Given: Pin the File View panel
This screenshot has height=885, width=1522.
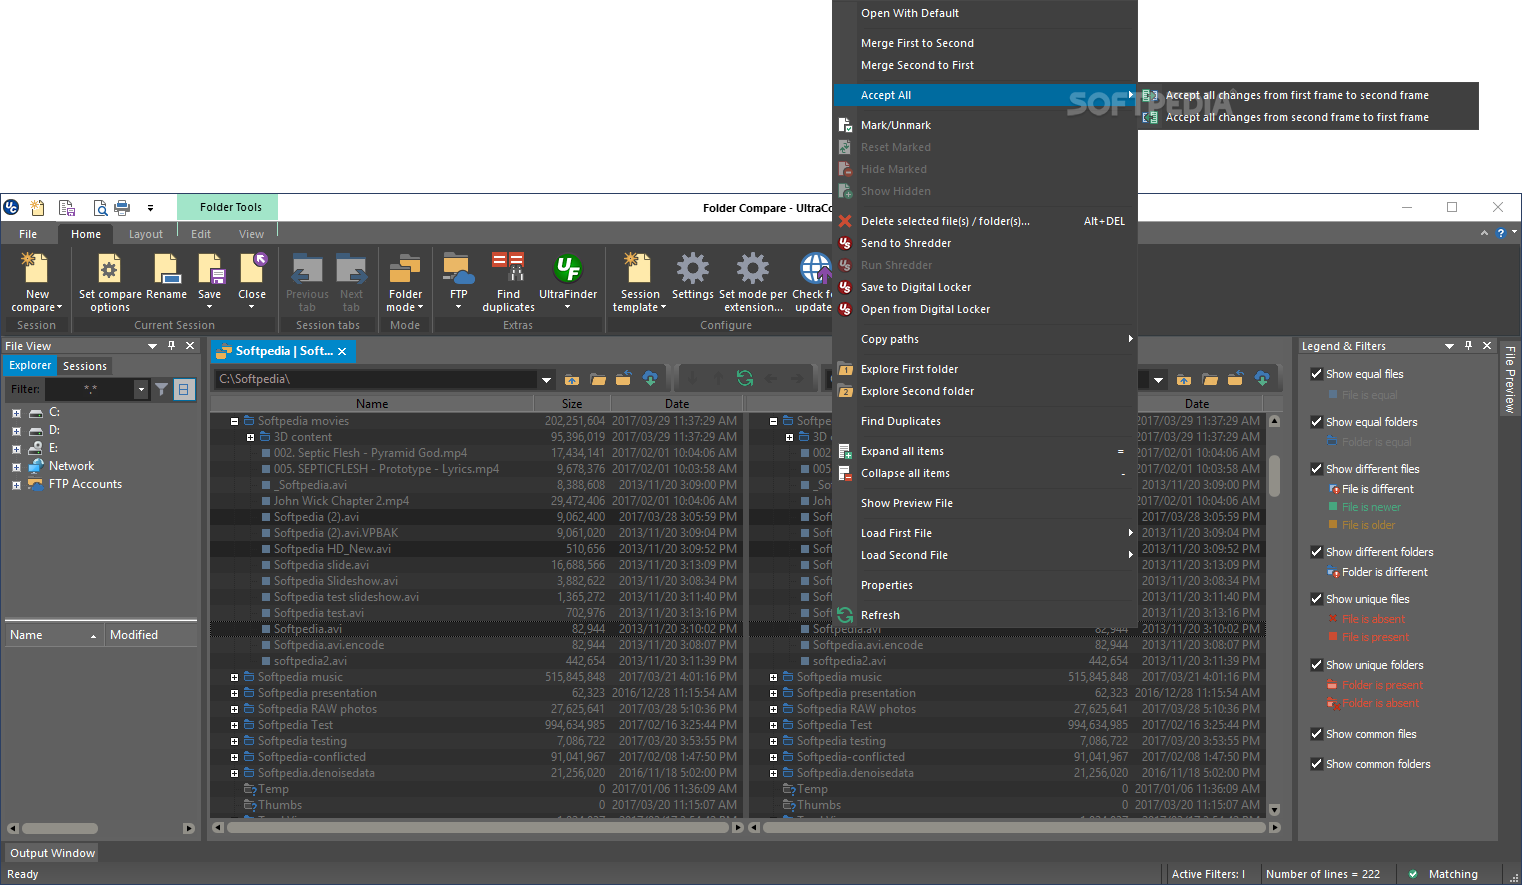Looking at the screenshot, I should tap(171, 345).
